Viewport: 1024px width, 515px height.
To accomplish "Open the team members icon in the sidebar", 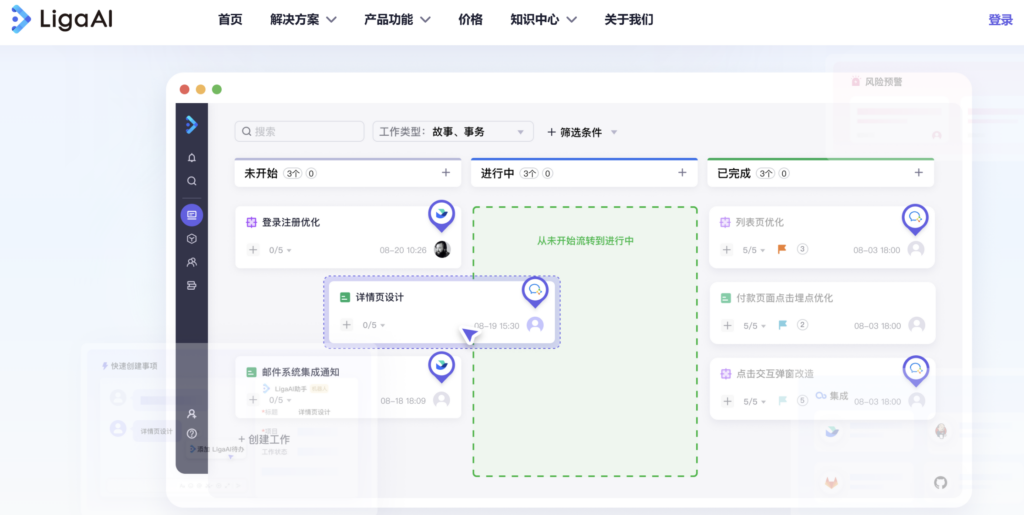I will point(191,262).
